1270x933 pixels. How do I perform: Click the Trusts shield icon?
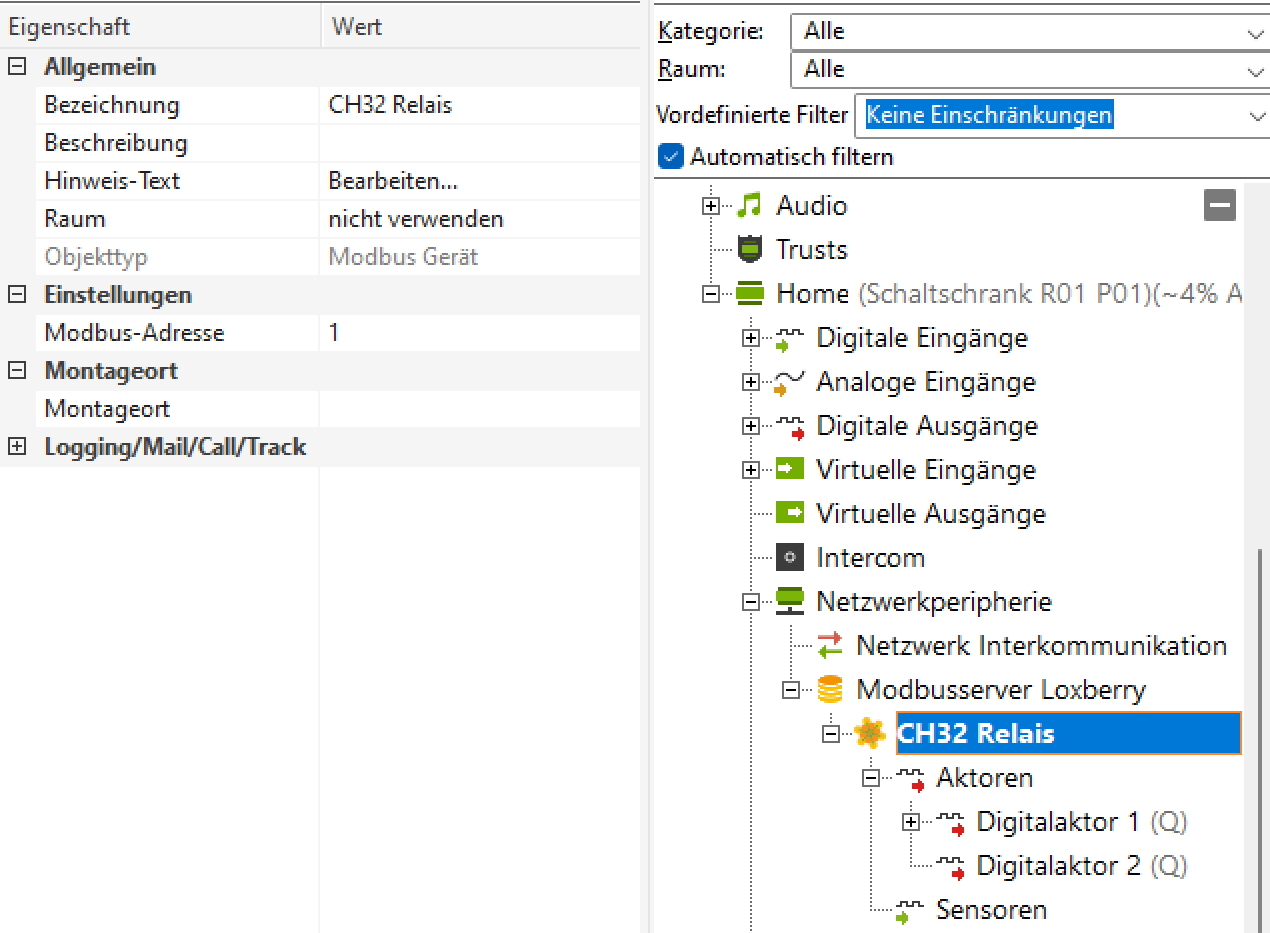click(748, 249)
